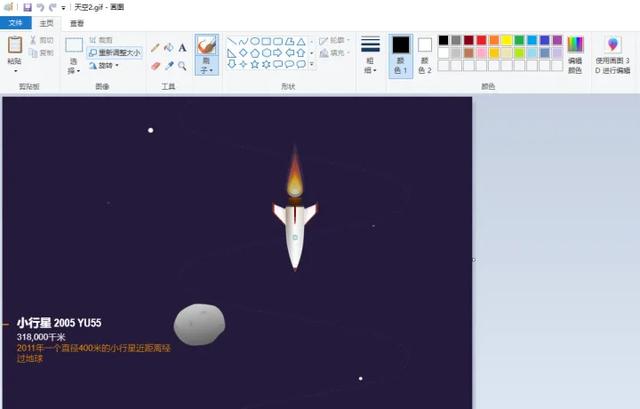Pick the red color swatch

481,40
